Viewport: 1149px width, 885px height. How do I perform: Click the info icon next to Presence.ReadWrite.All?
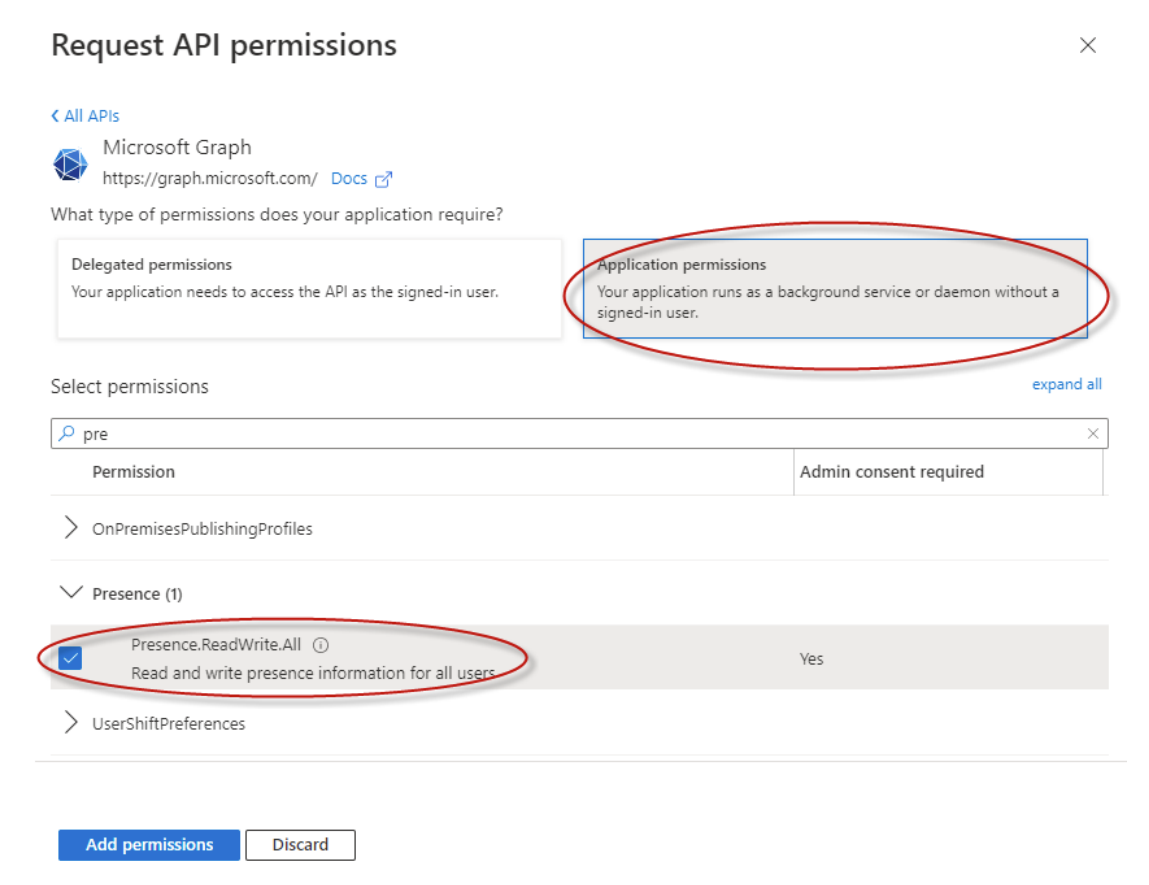[x=321, y=645]
